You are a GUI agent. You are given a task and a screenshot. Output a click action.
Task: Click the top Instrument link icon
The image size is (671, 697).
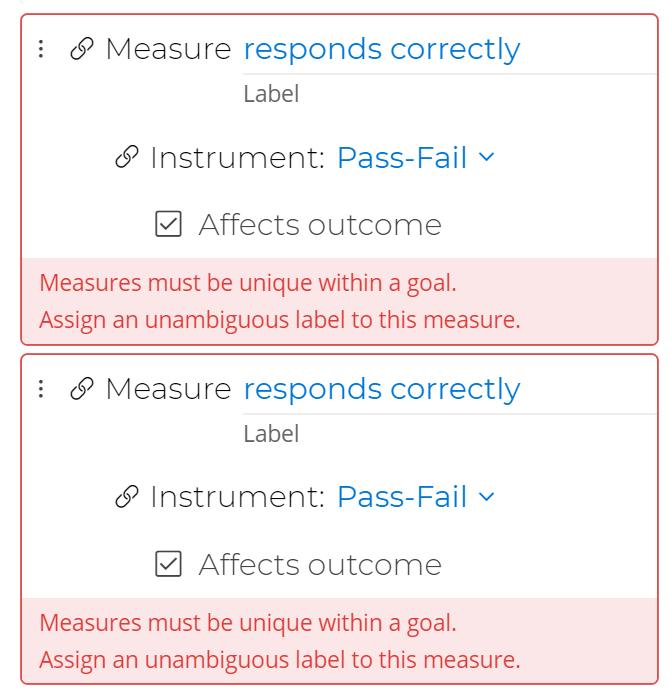point(127,158)
